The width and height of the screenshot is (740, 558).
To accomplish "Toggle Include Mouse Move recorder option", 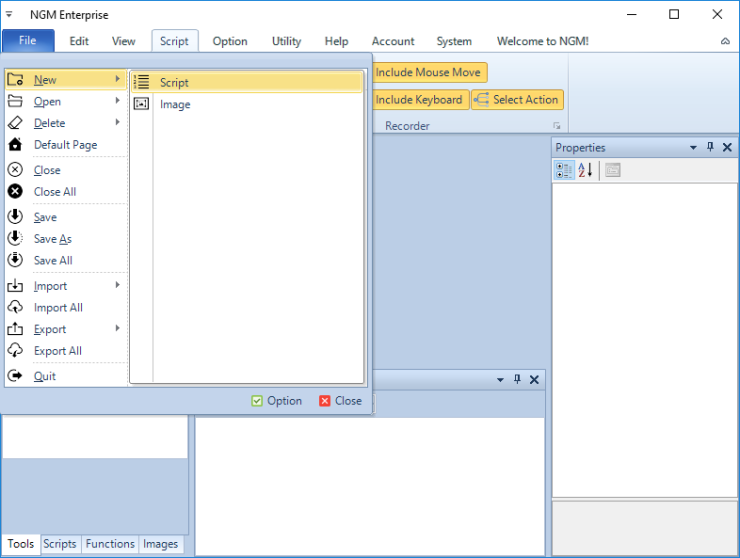I will (x=428, y=72).
